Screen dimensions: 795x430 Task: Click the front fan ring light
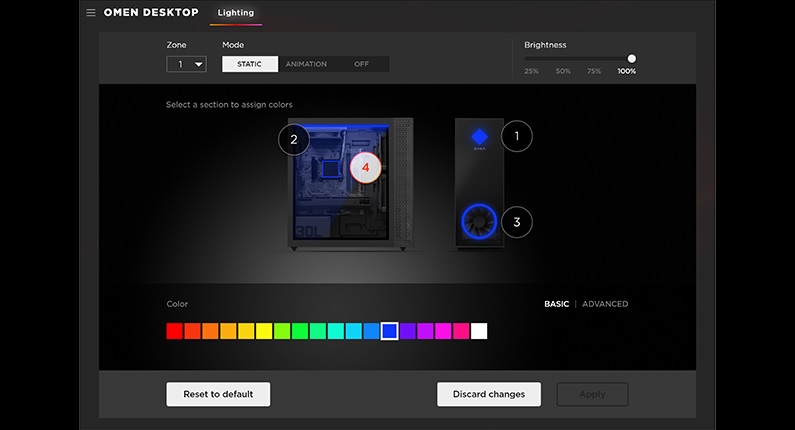pyautogui.click(x=479, y=222)
